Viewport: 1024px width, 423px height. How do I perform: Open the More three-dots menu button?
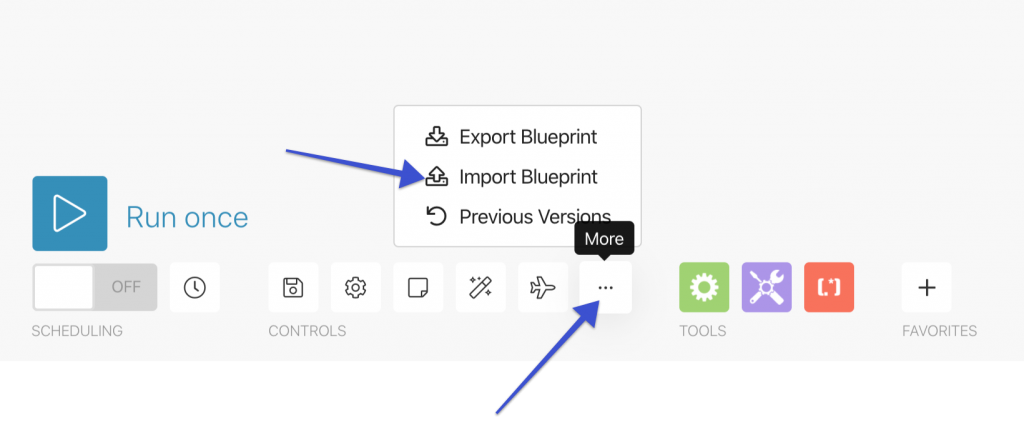[x=605, y=287]
